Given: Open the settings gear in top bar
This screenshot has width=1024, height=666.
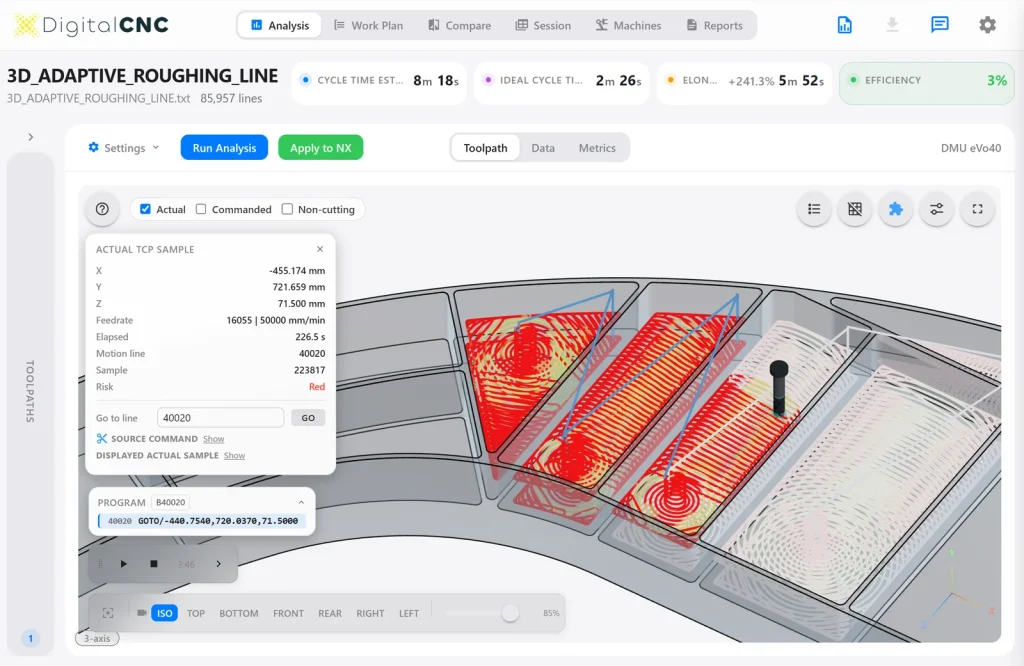Looking at the screenshot, I should (x=987, y=25).
